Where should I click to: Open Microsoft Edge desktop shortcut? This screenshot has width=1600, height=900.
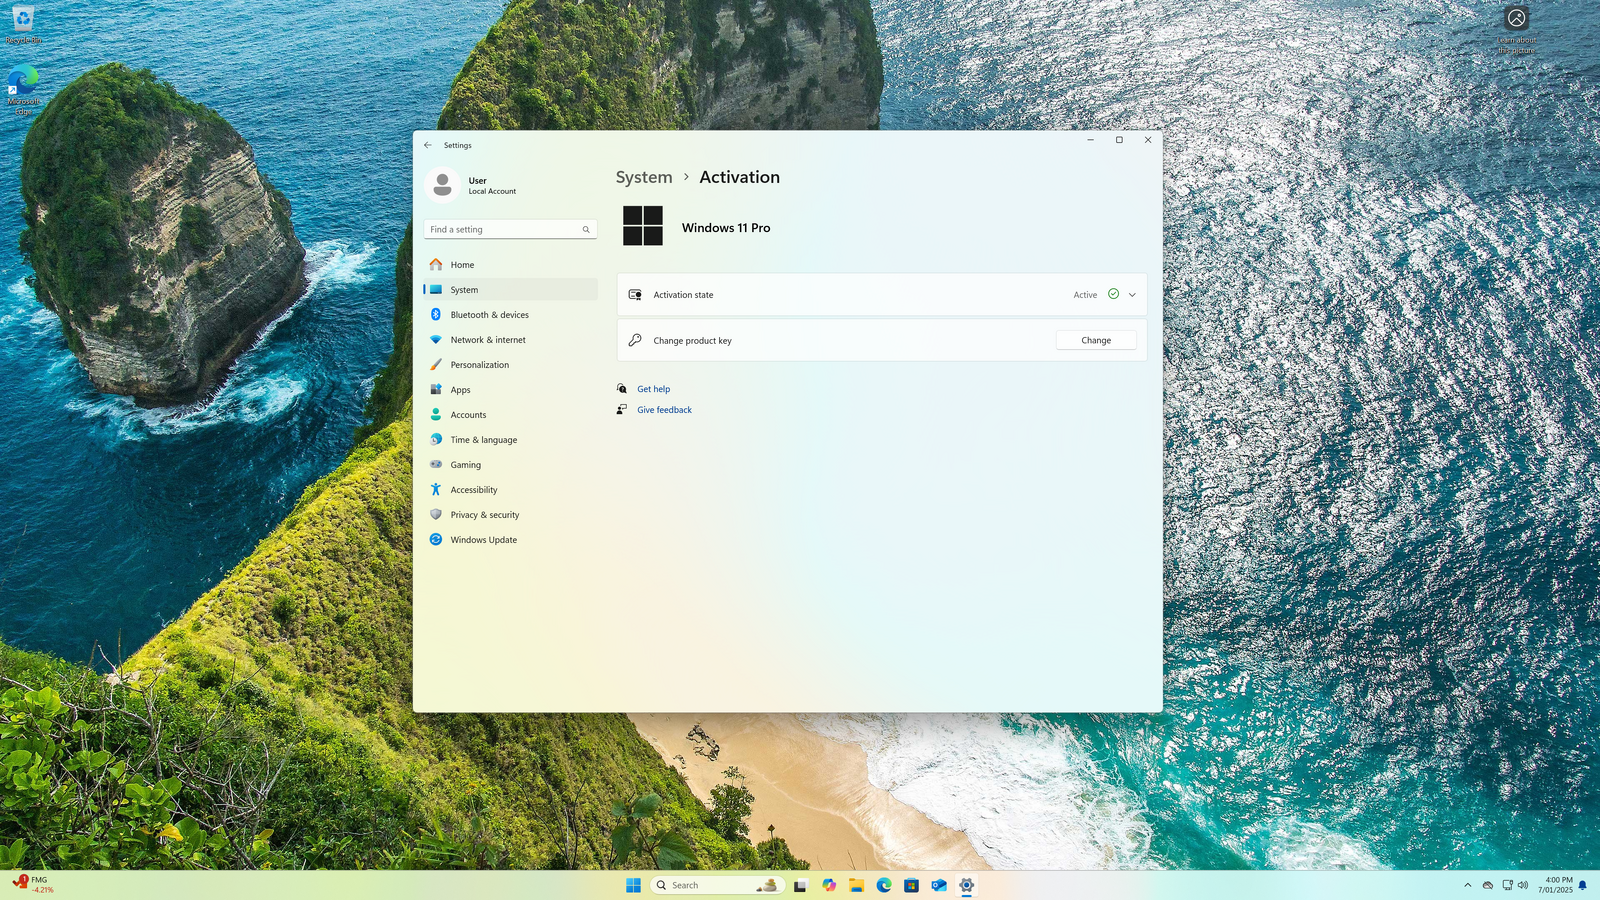click(23, 90)
